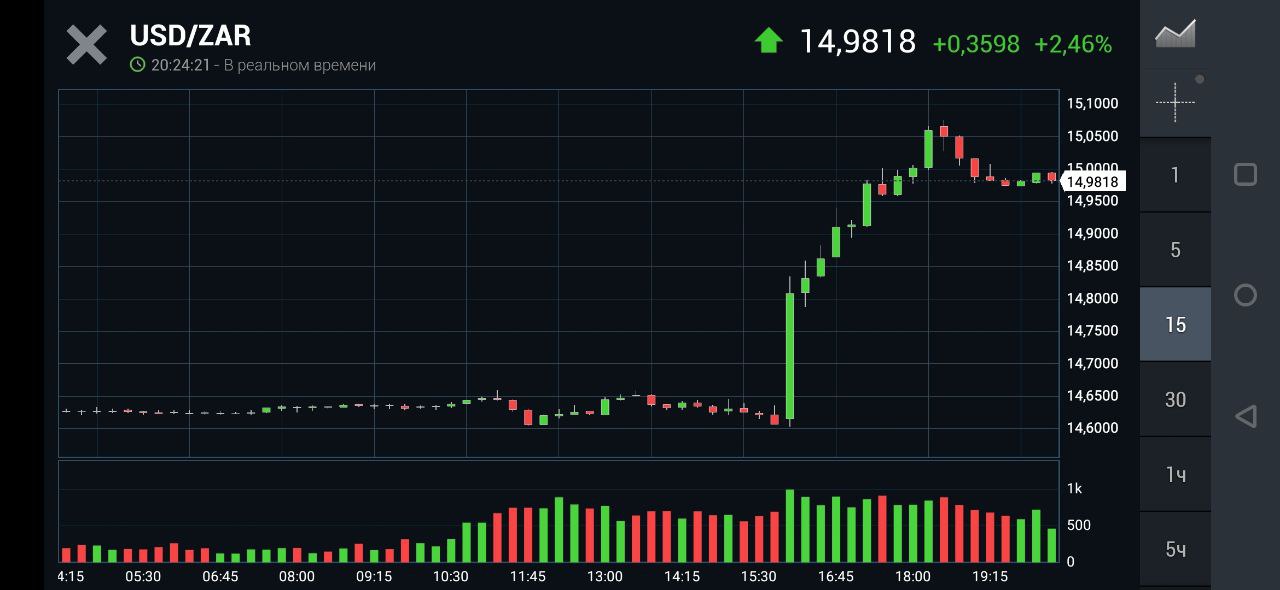The image size is (1280, 590).
Task: Click the green up arrow price indicator
Action: coord(768,41)
